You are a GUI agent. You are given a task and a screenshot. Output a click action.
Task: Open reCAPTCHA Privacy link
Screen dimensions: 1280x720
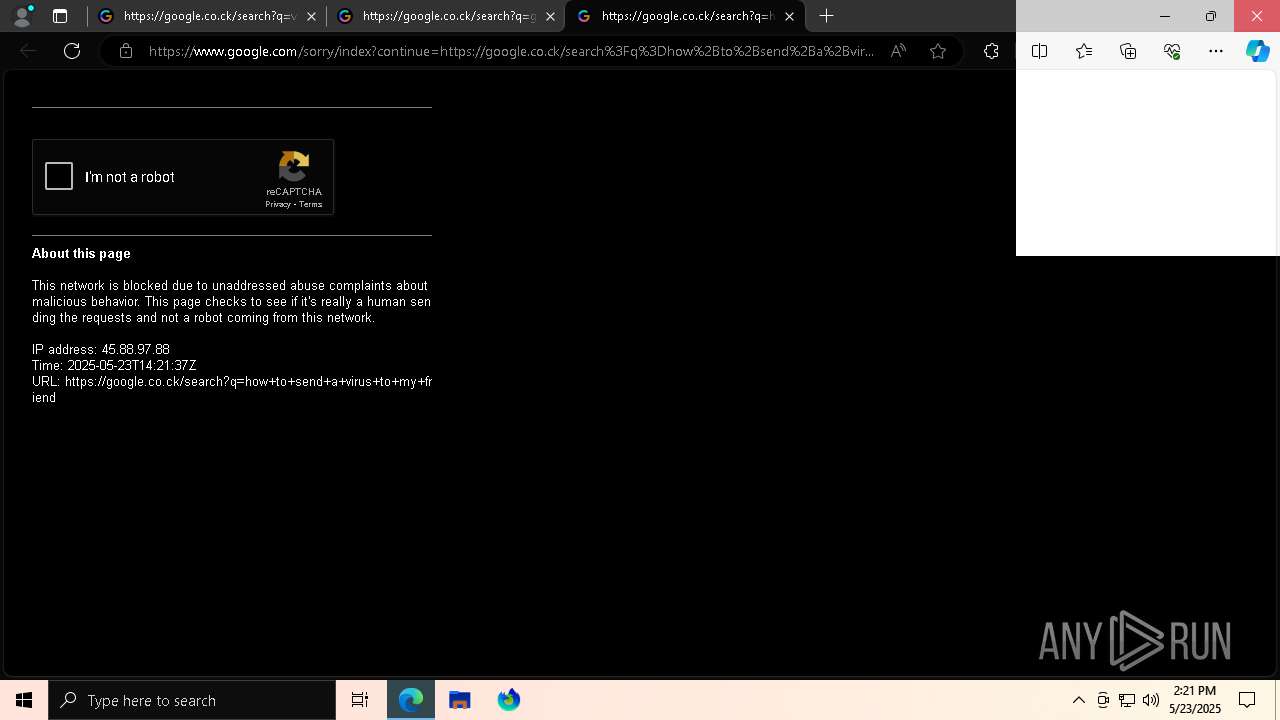[x=277, y=204]
